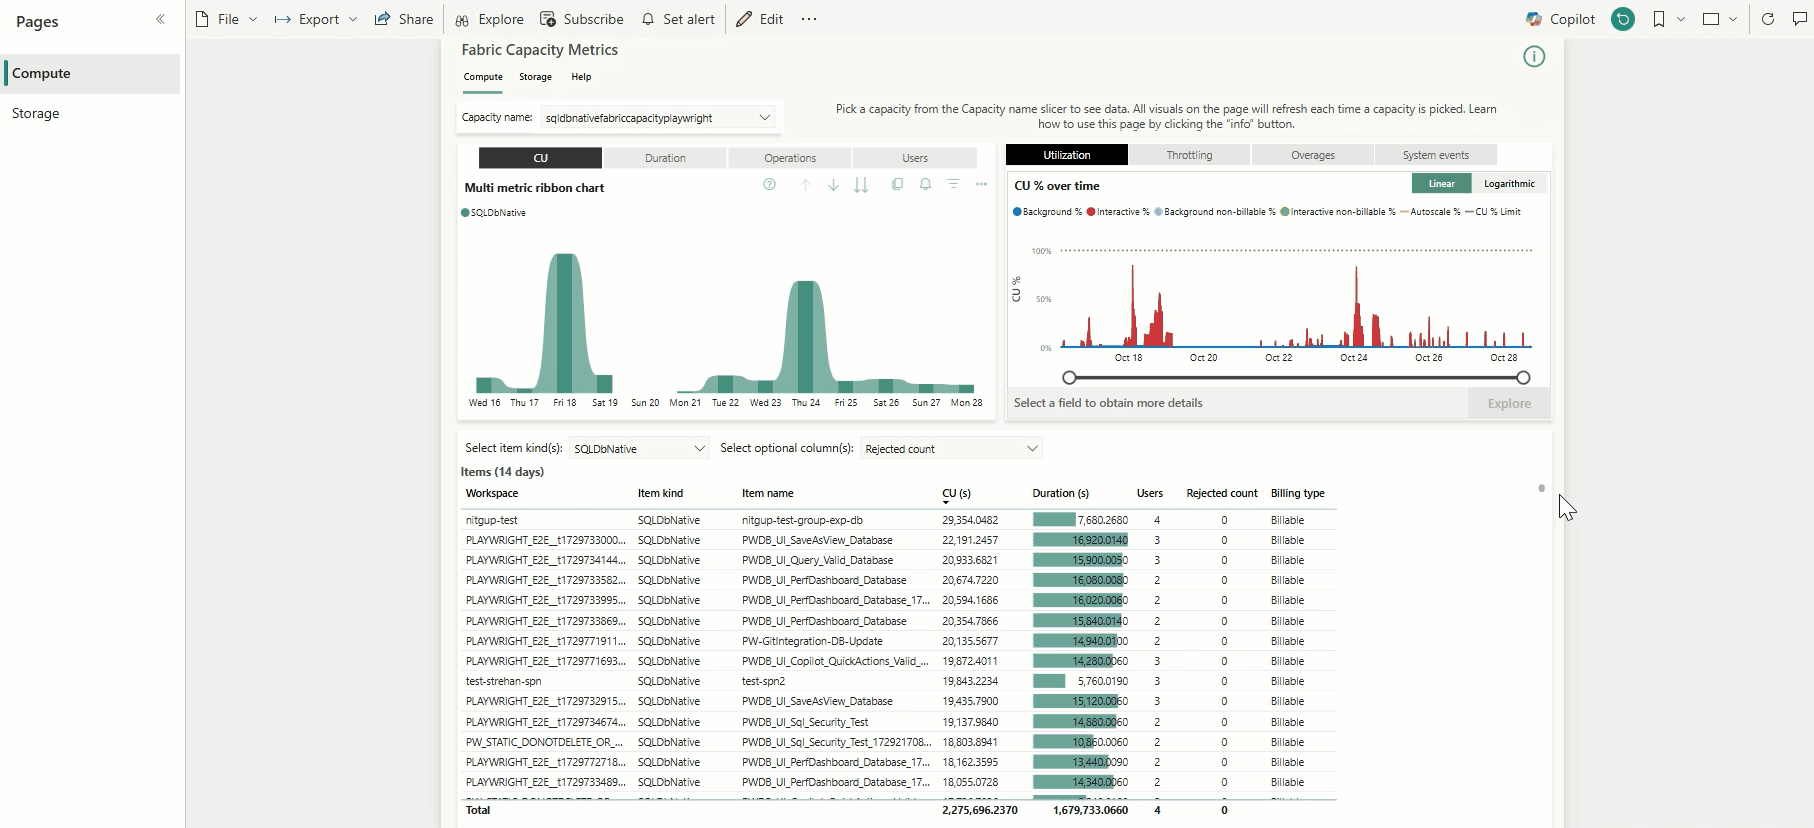
Task: Select Linear scale toggle
Action: tap(1441, 184)
